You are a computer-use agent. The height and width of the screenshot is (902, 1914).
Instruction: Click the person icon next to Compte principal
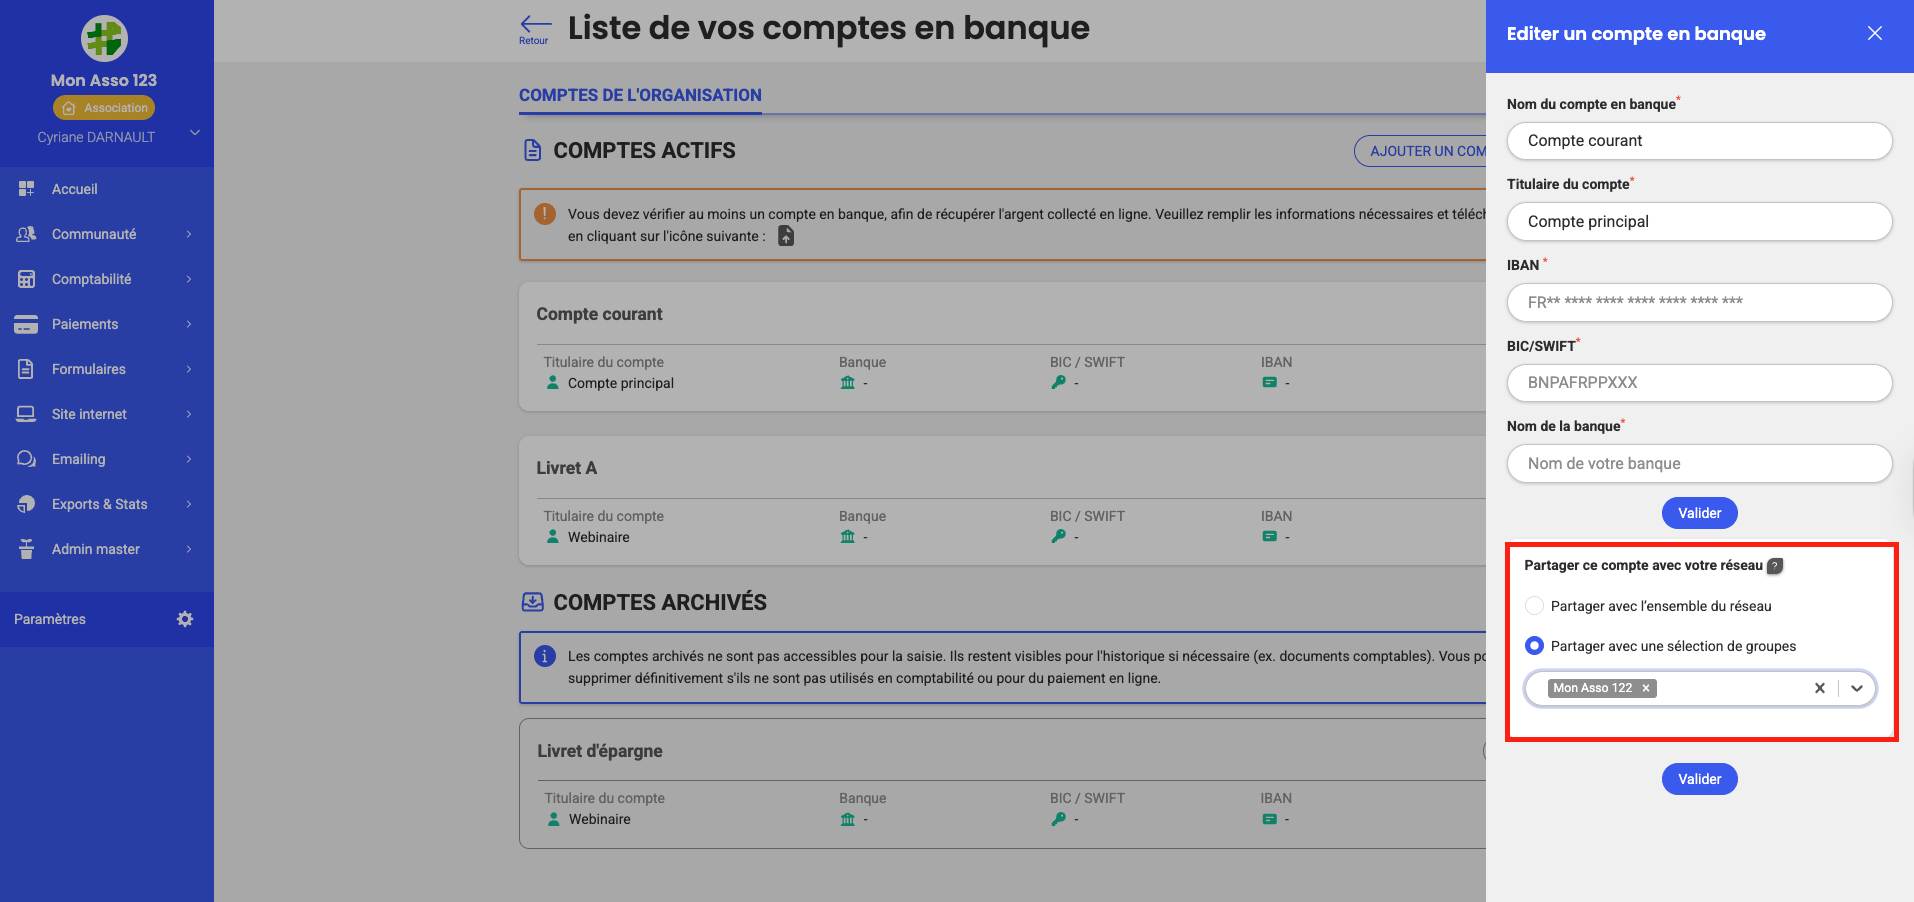553,382
